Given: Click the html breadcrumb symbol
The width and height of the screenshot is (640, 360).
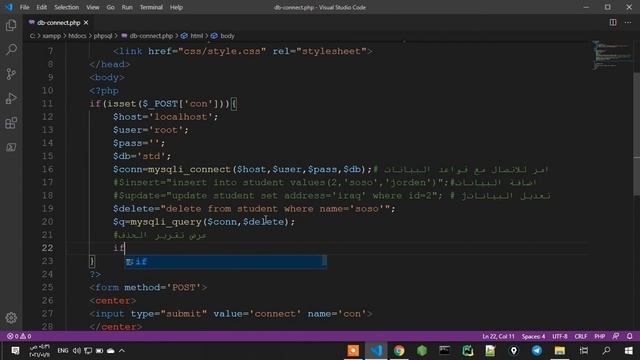Looking at the screenshot, I should (192, 36).
